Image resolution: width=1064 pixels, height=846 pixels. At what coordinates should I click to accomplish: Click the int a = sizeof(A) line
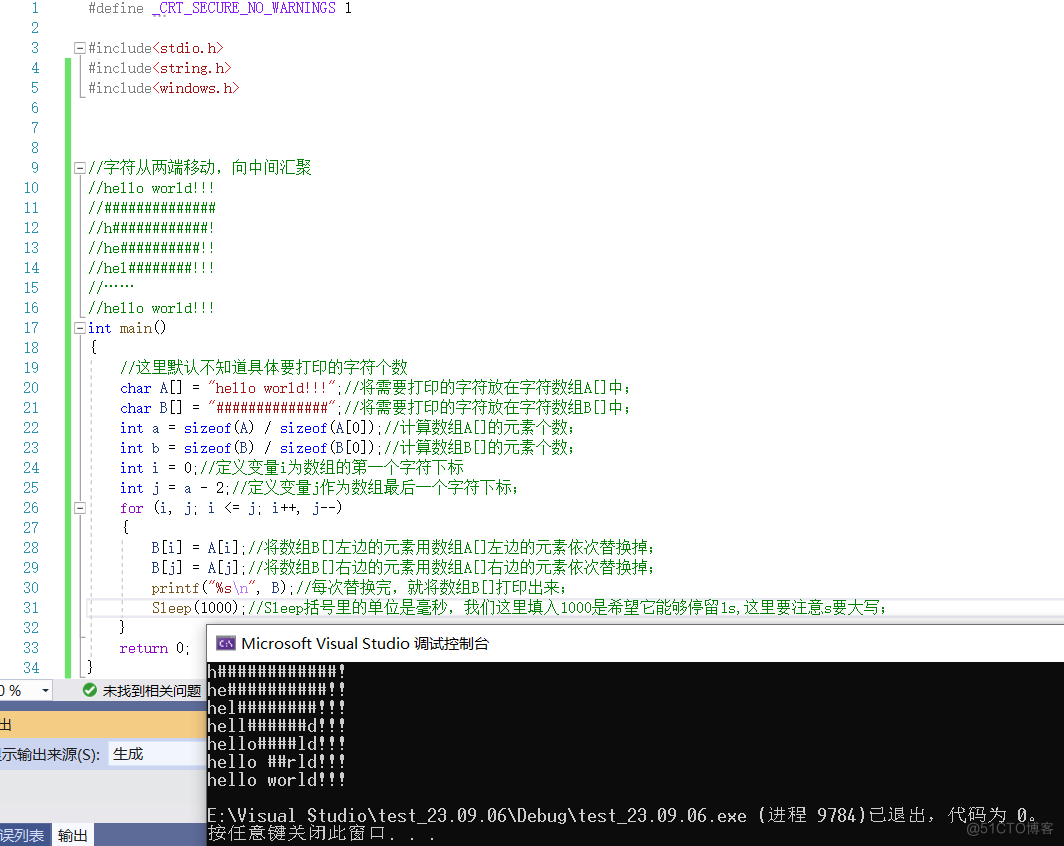(347, 427)
